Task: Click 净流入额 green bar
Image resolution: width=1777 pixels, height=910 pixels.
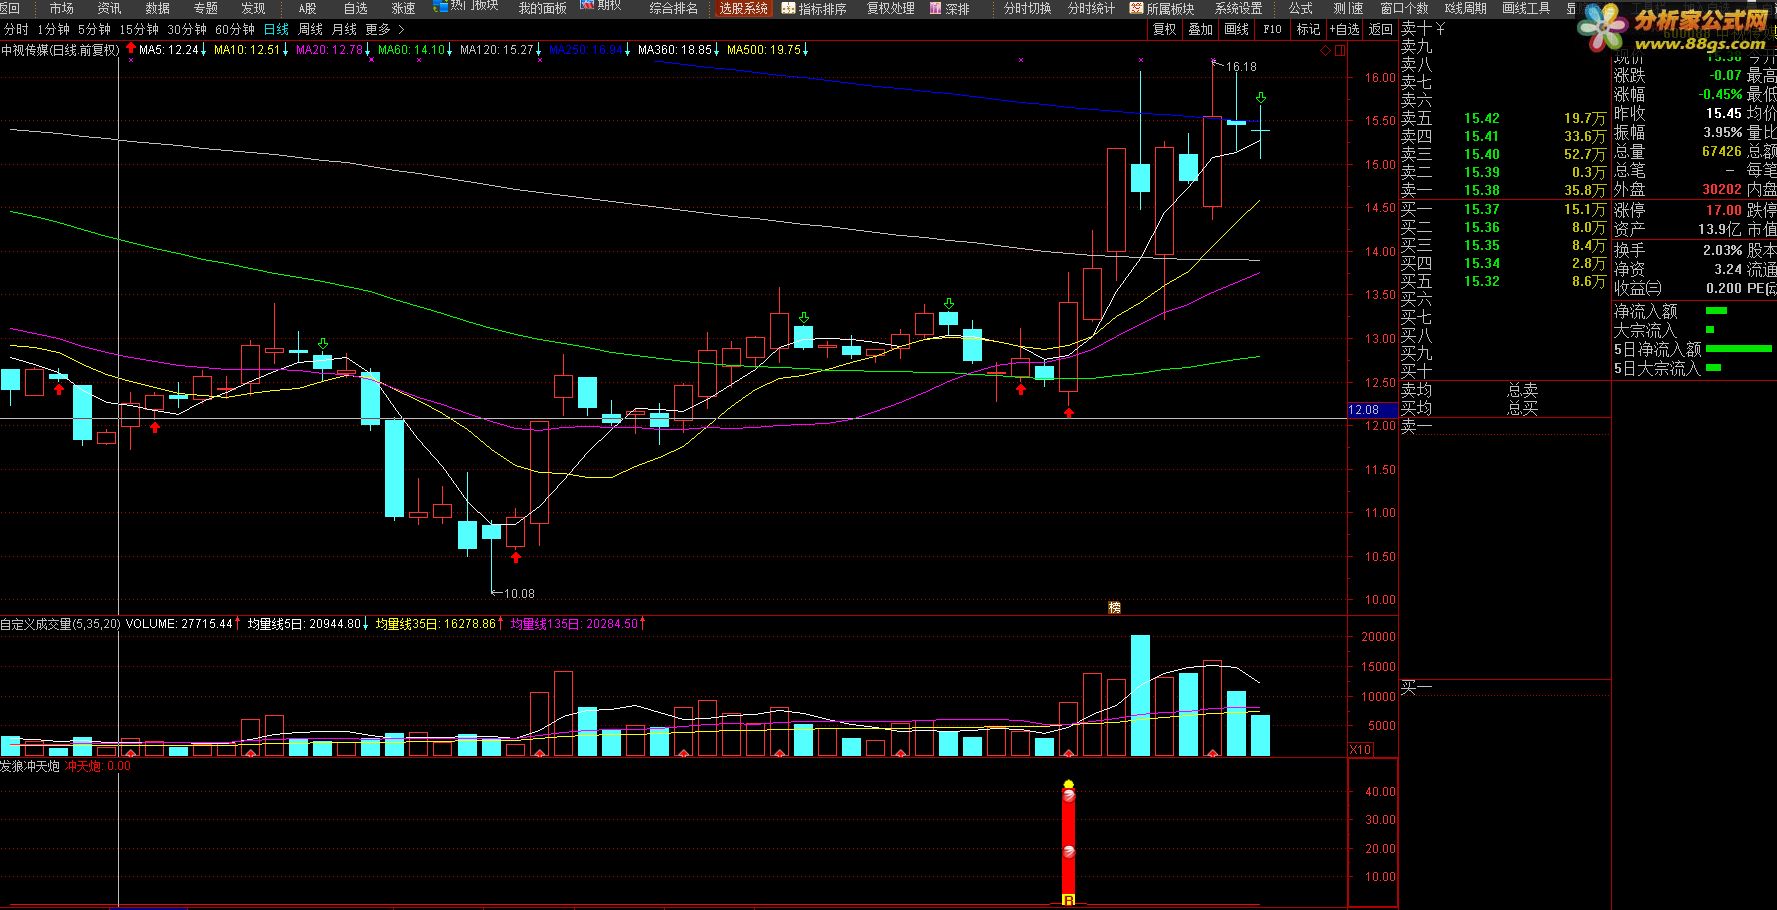Action: click(1716, 311)
